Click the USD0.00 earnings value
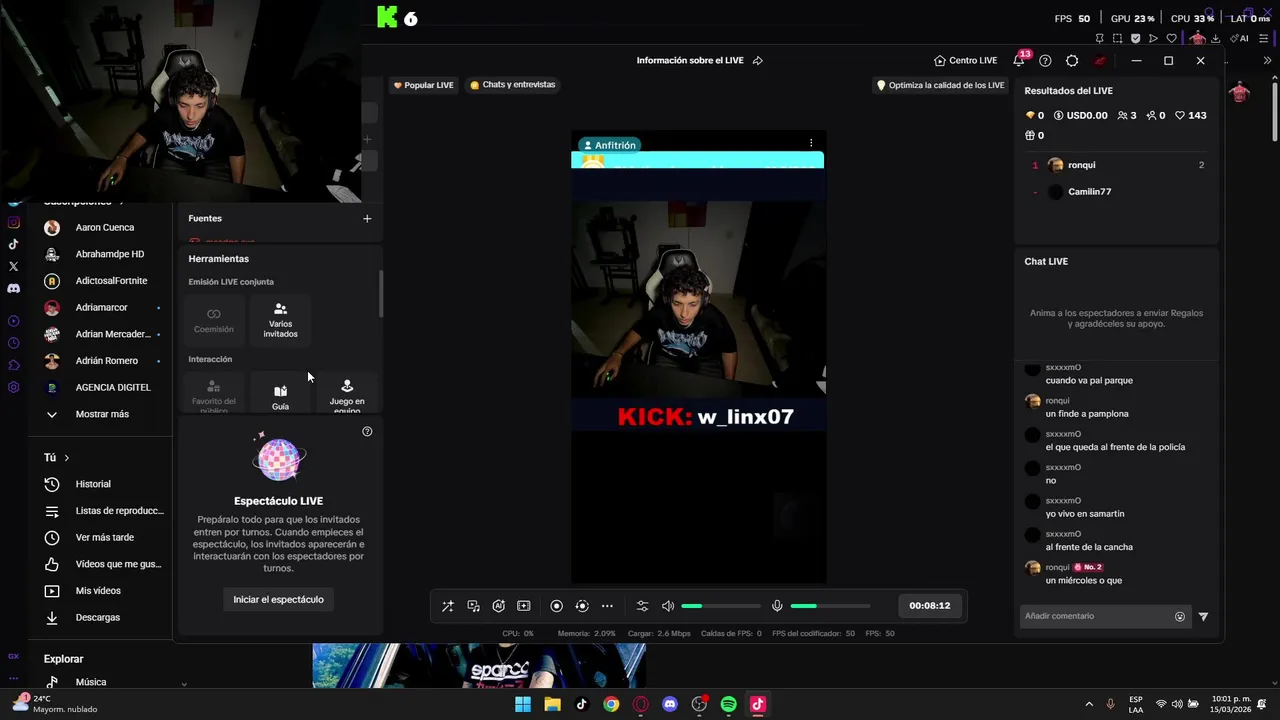 [x=1080, y=115]
